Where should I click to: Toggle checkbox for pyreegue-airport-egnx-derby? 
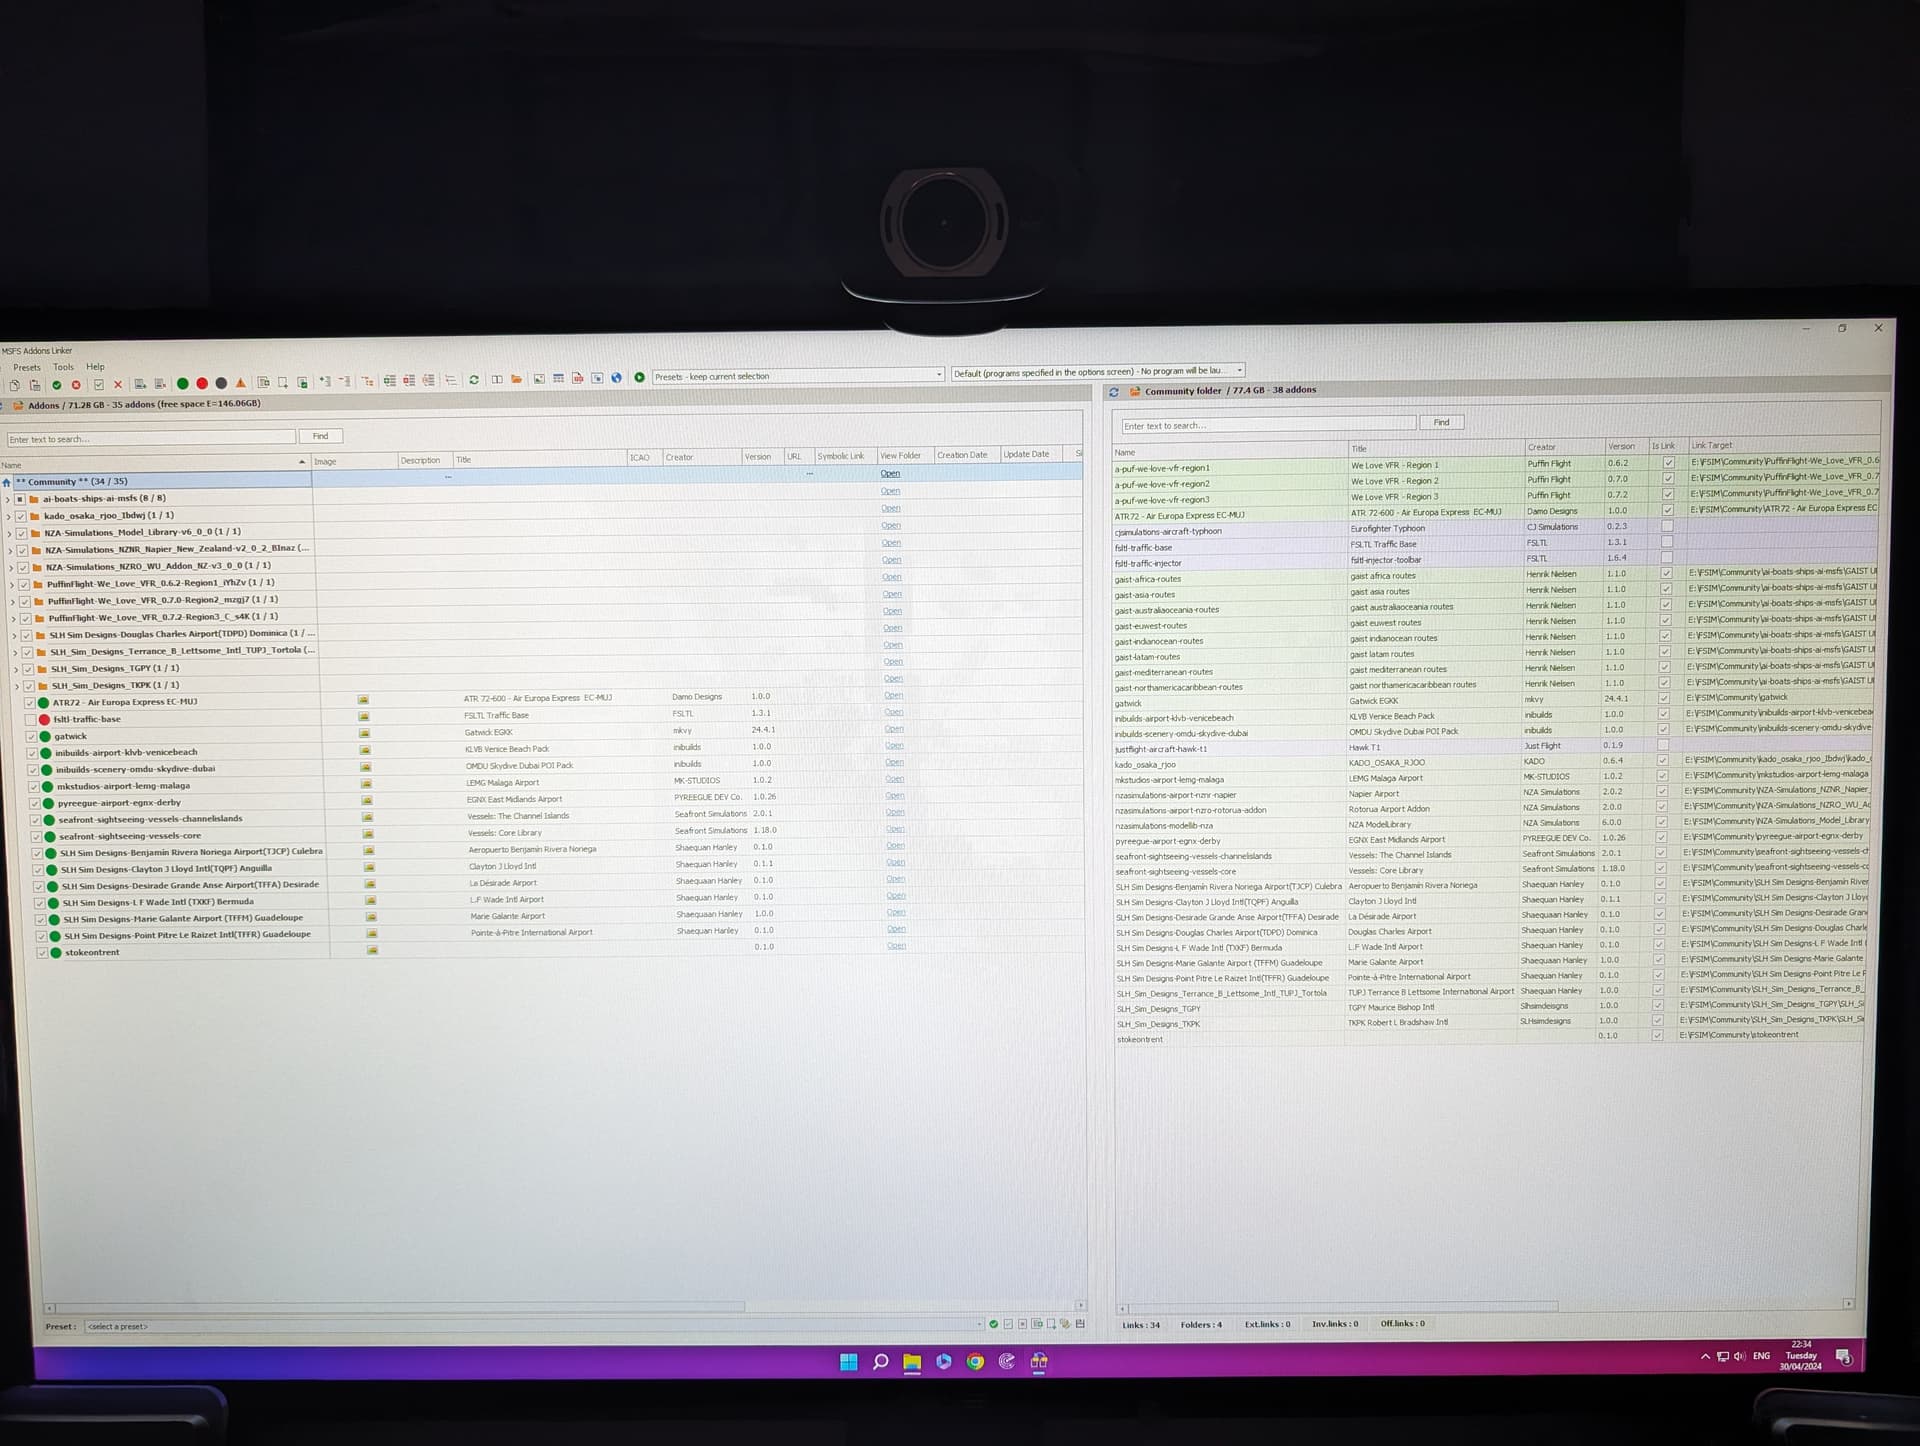click(33, 803)
